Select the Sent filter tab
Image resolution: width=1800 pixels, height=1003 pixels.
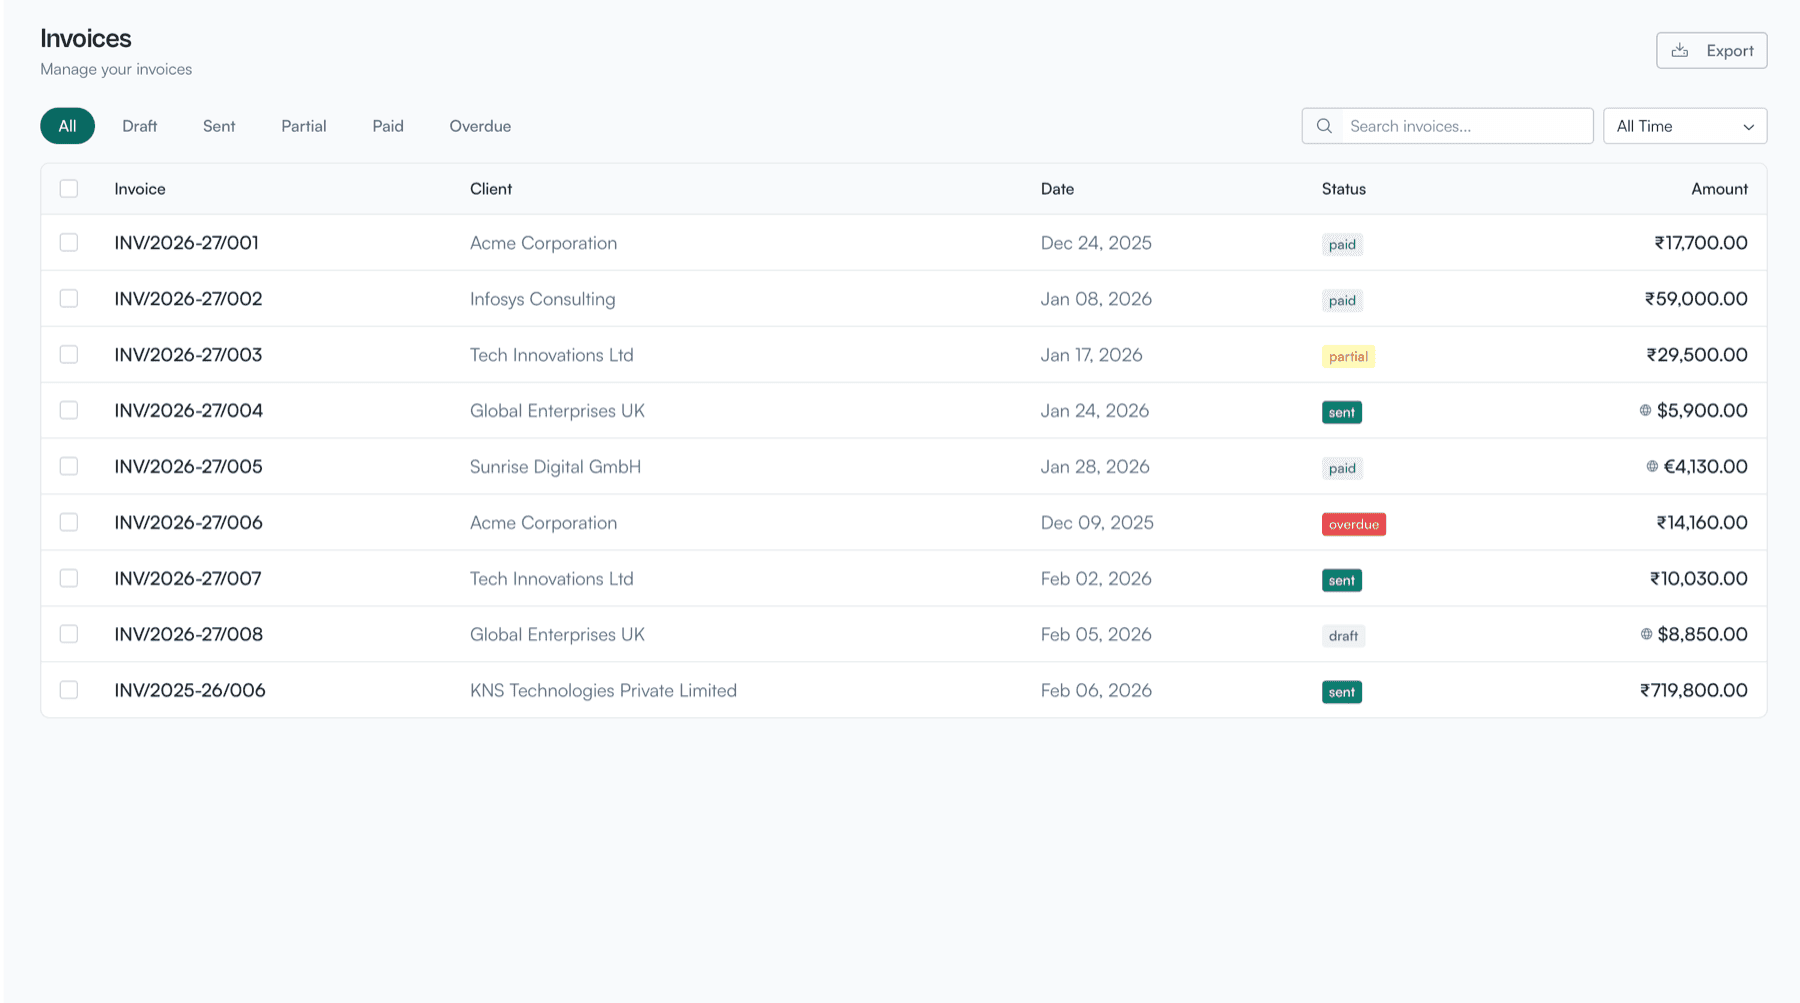218,126
